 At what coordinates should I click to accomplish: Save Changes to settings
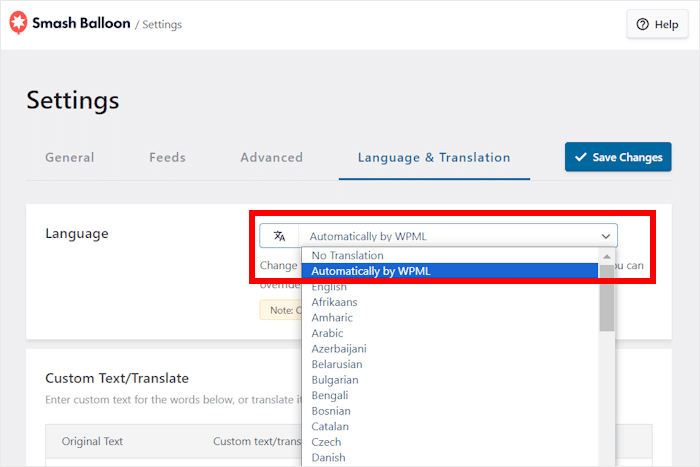618,157
